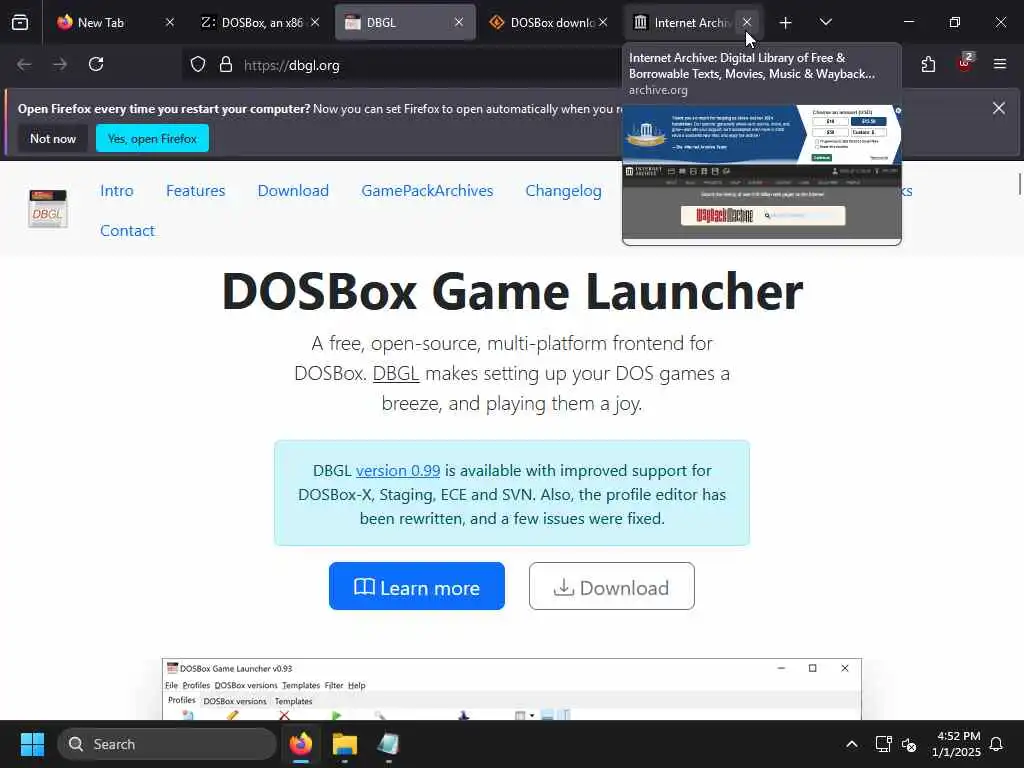Switch to the New Tab tab
The width and height of the screenshot is (1024, 768).
tap(116, 22)
